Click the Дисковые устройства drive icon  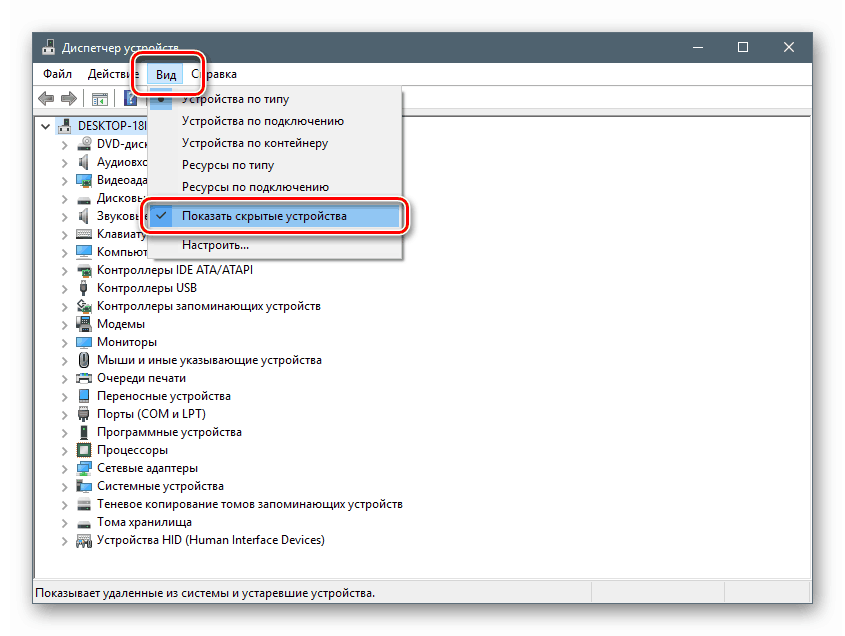coord(84,200)
